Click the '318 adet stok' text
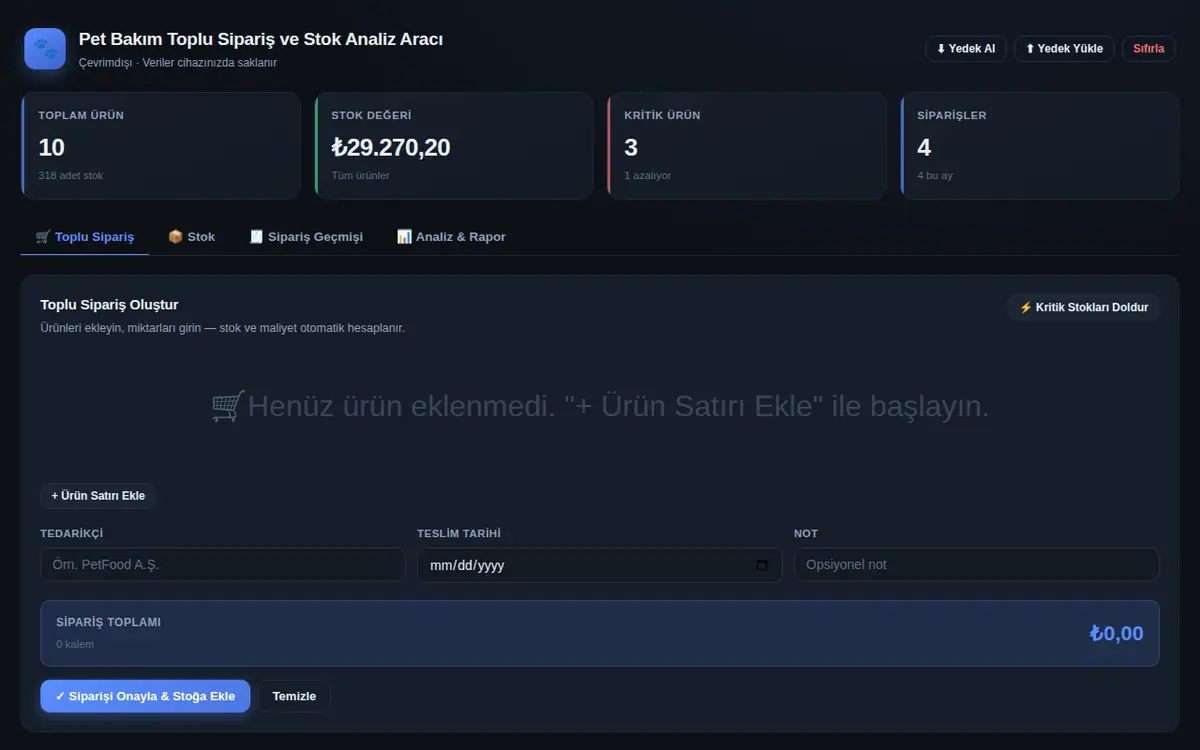 (71, 175)
